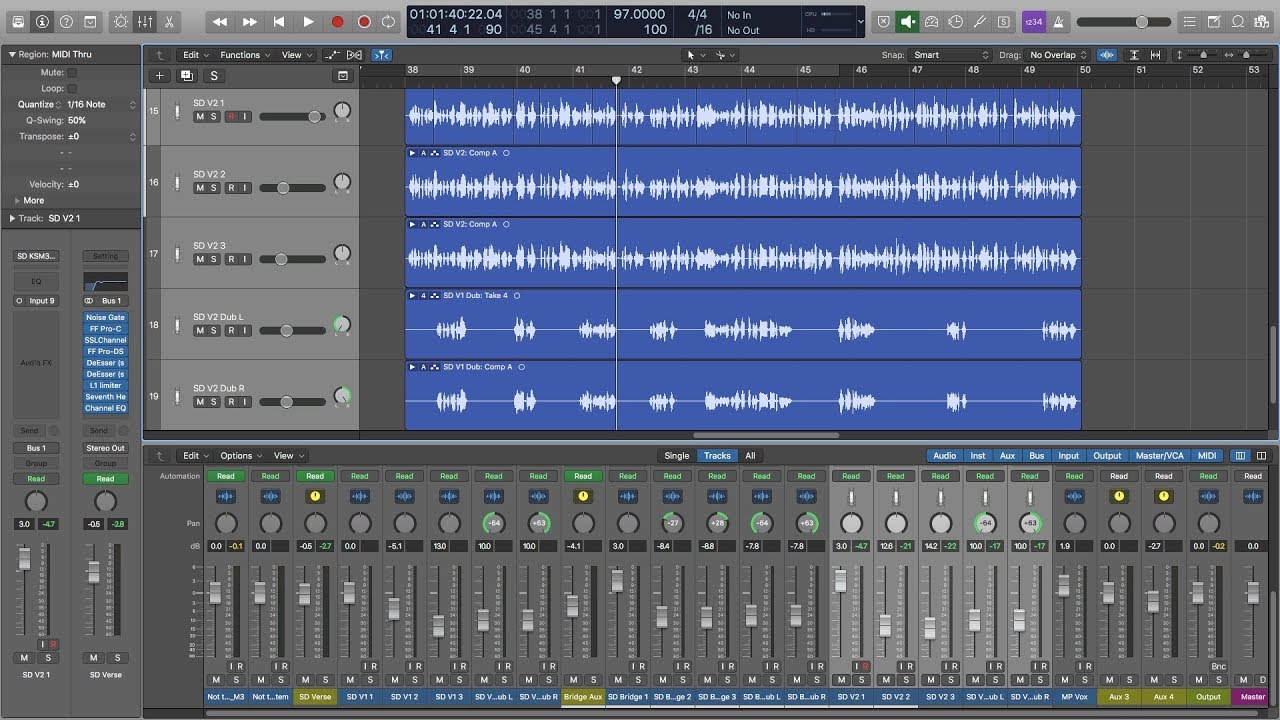Toggle the count-in 1234 button
This screenshot has width=1280, height=720.
pos(1033,21)
